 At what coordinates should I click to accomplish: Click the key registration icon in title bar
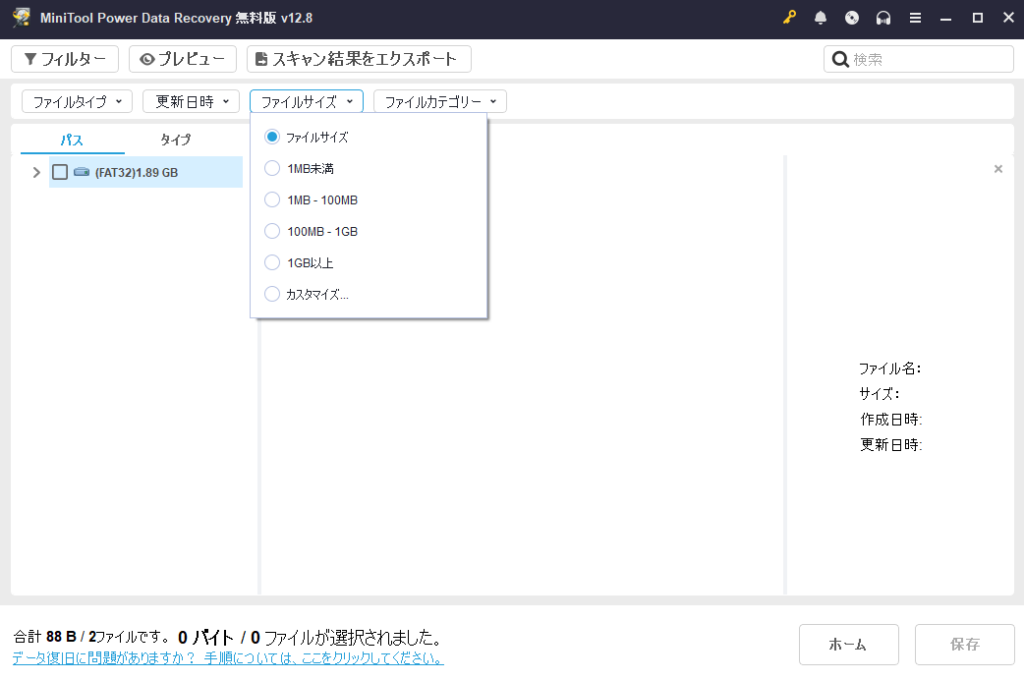click(790, 18)
